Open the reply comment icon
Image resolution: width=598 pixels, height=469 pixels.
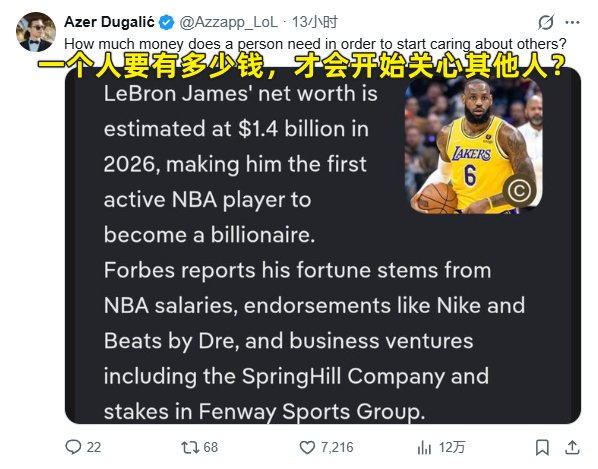[x=73, y=447]
